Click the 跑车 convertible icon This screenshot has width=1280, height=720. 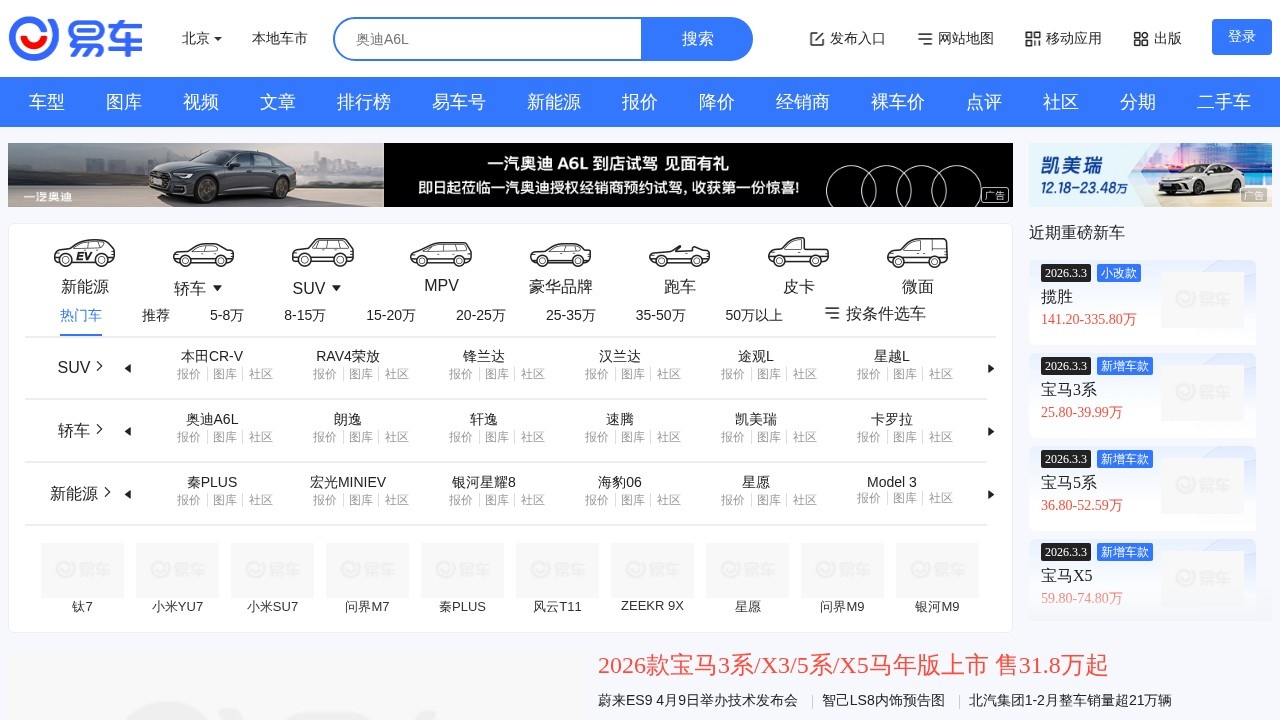[x=679, y=253]
